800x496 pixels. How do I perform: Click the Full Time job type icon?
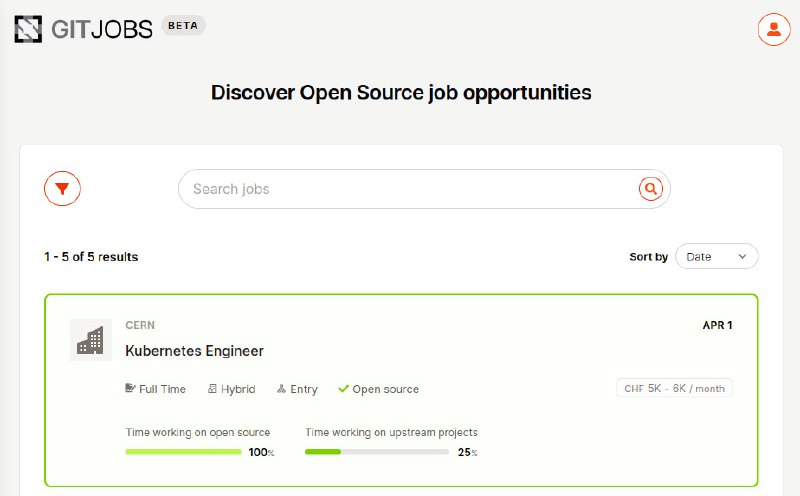(x=130, y=388)
